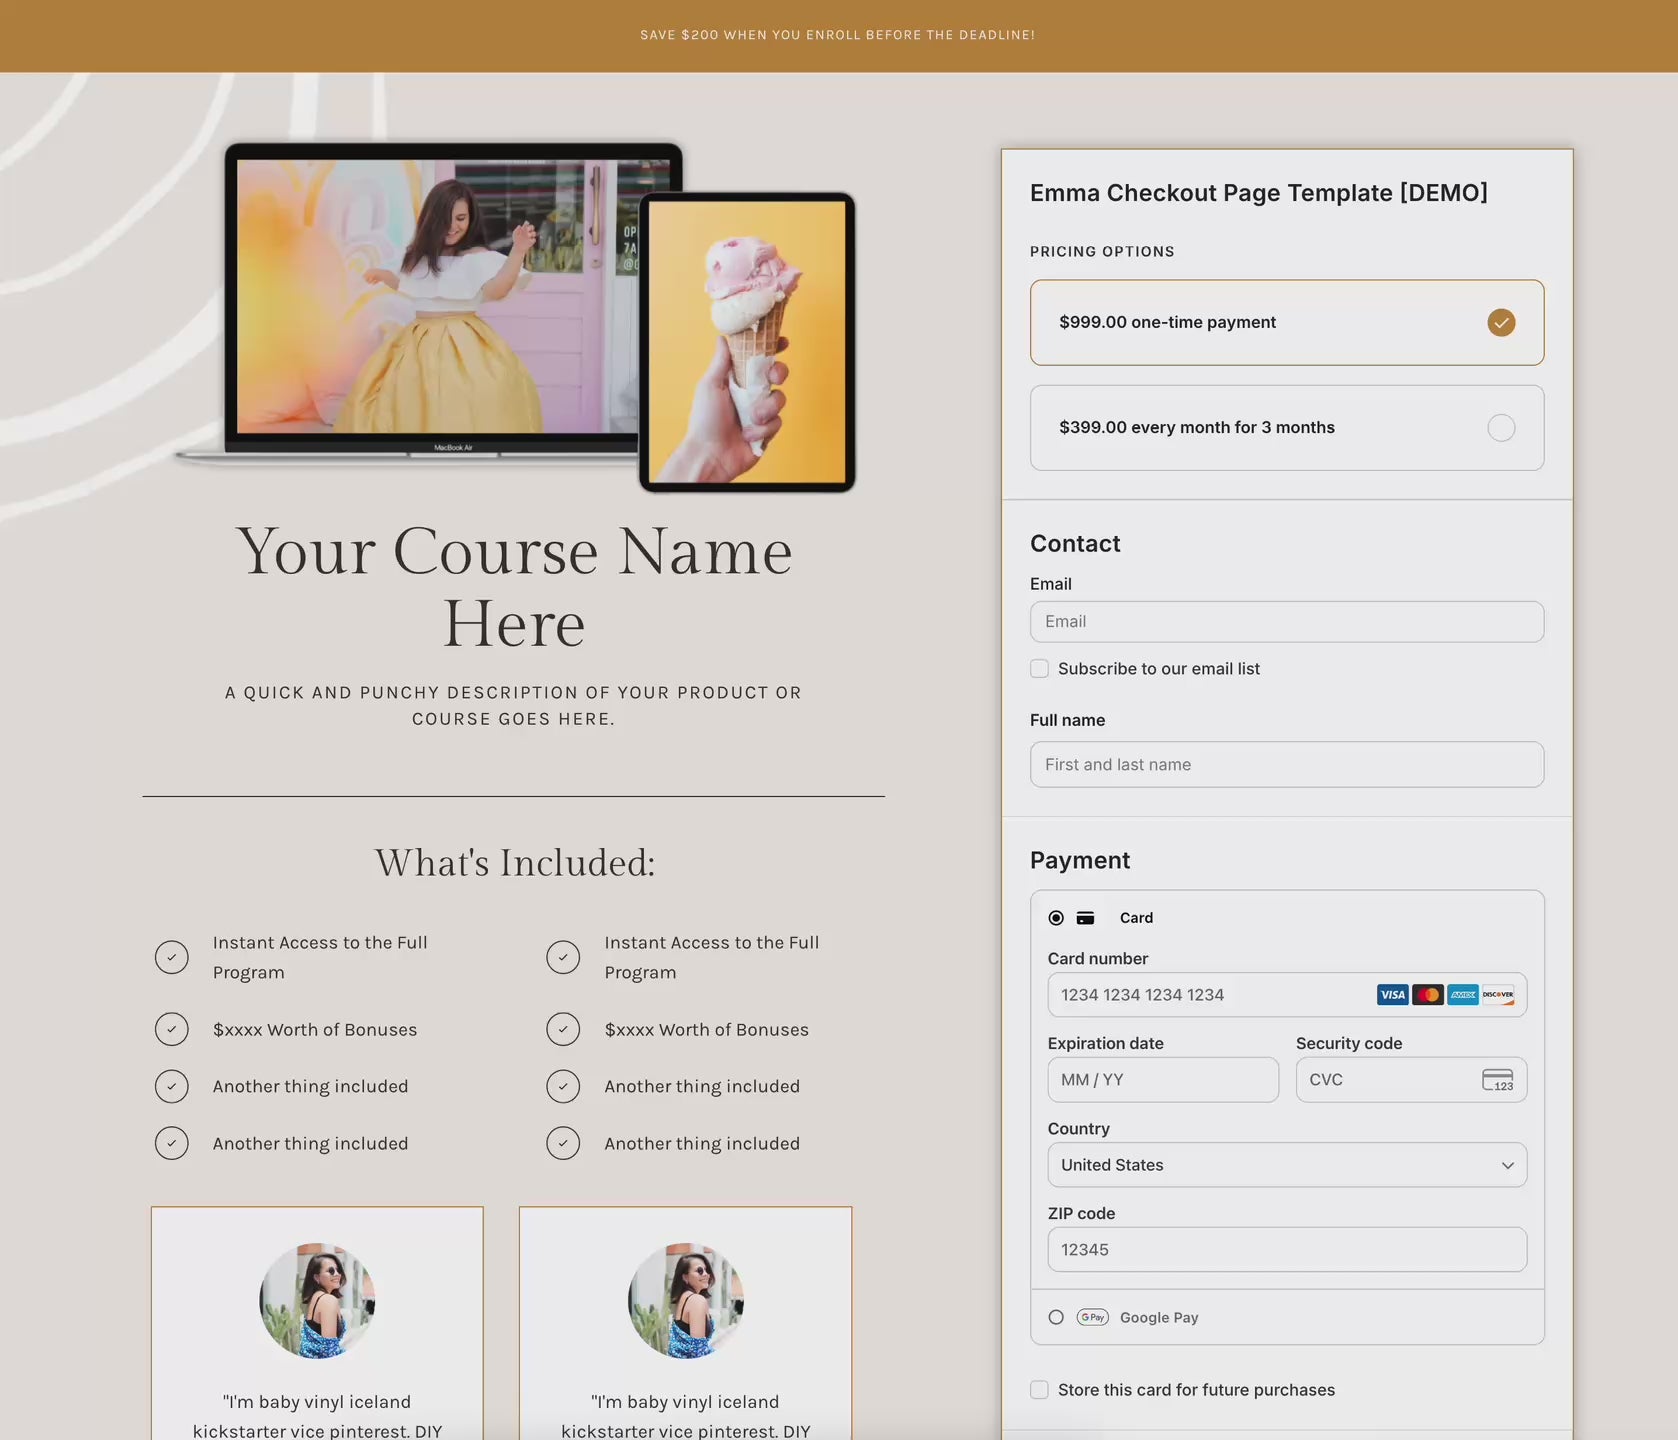
Task: Select the Card payment radio button
Action: click(1056, 918)
